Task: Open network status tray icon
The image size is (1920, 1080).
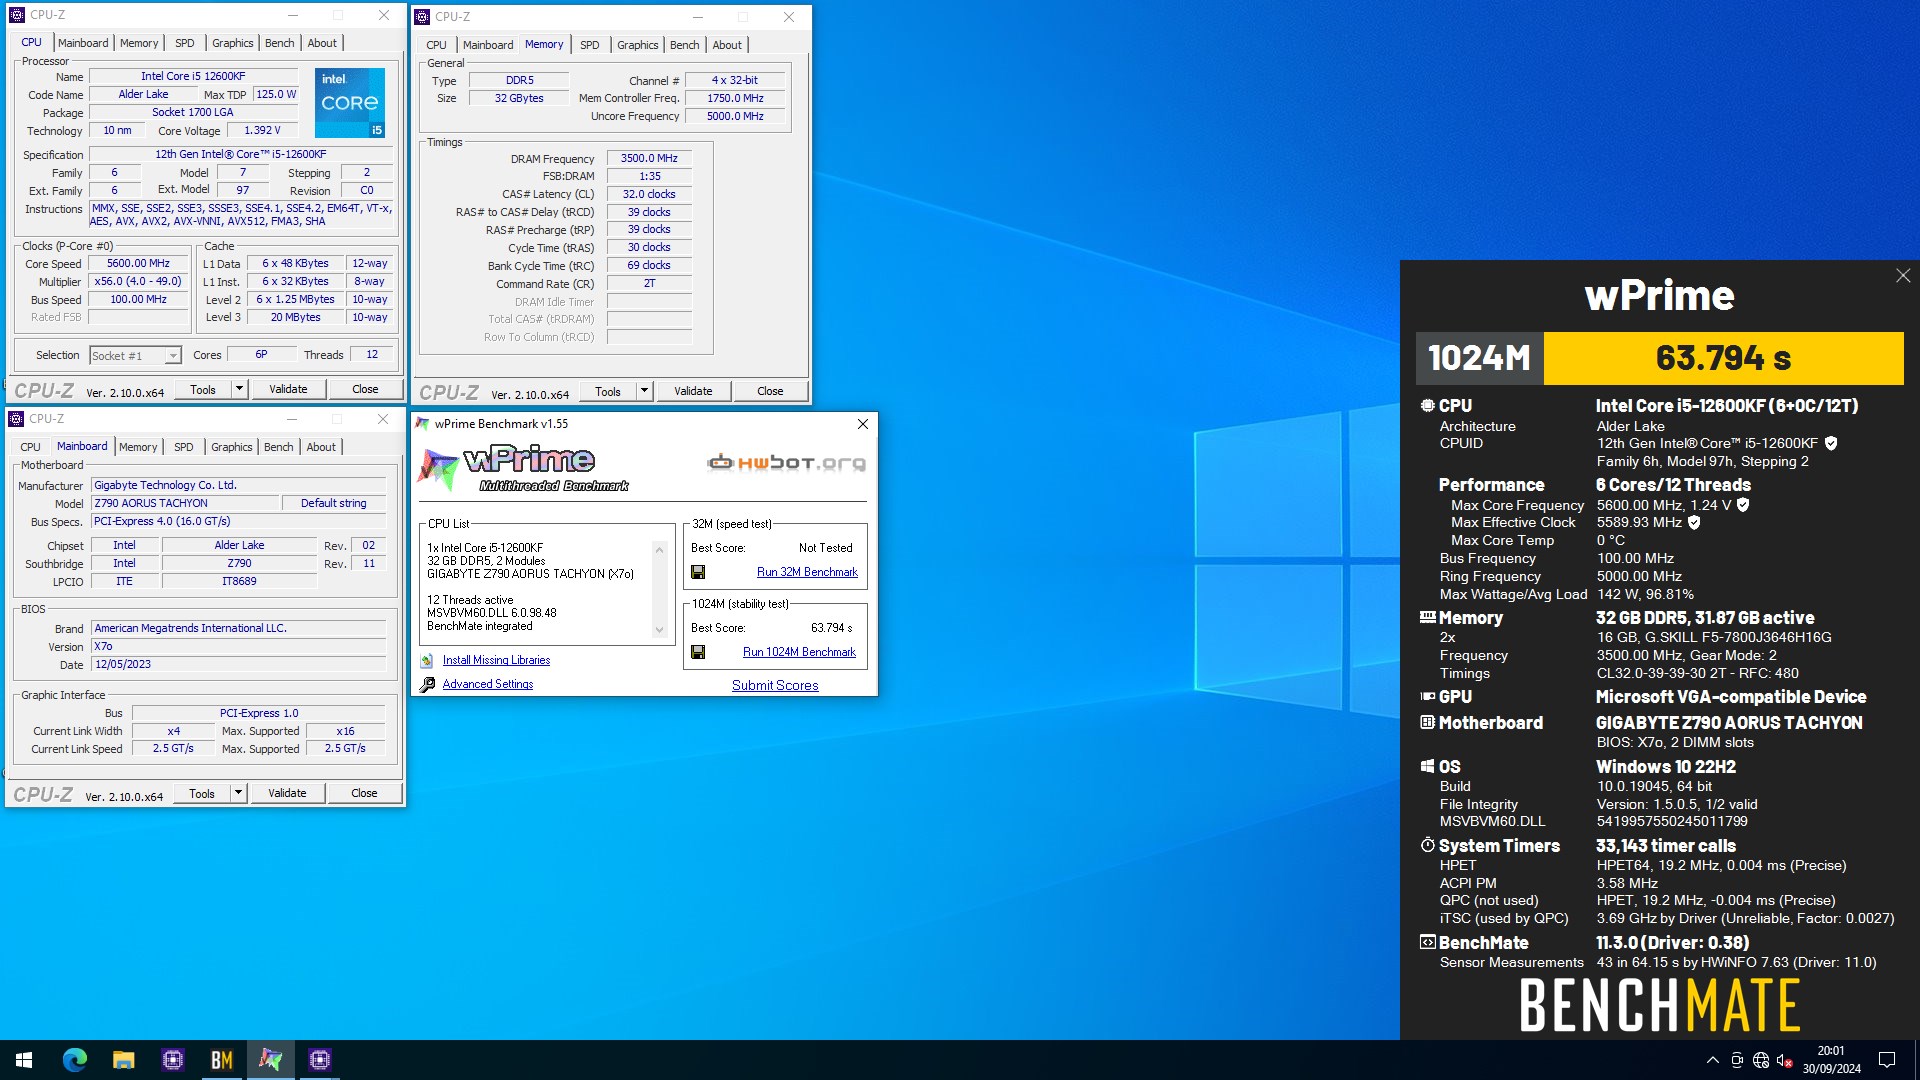Action: [1761, 1060]
